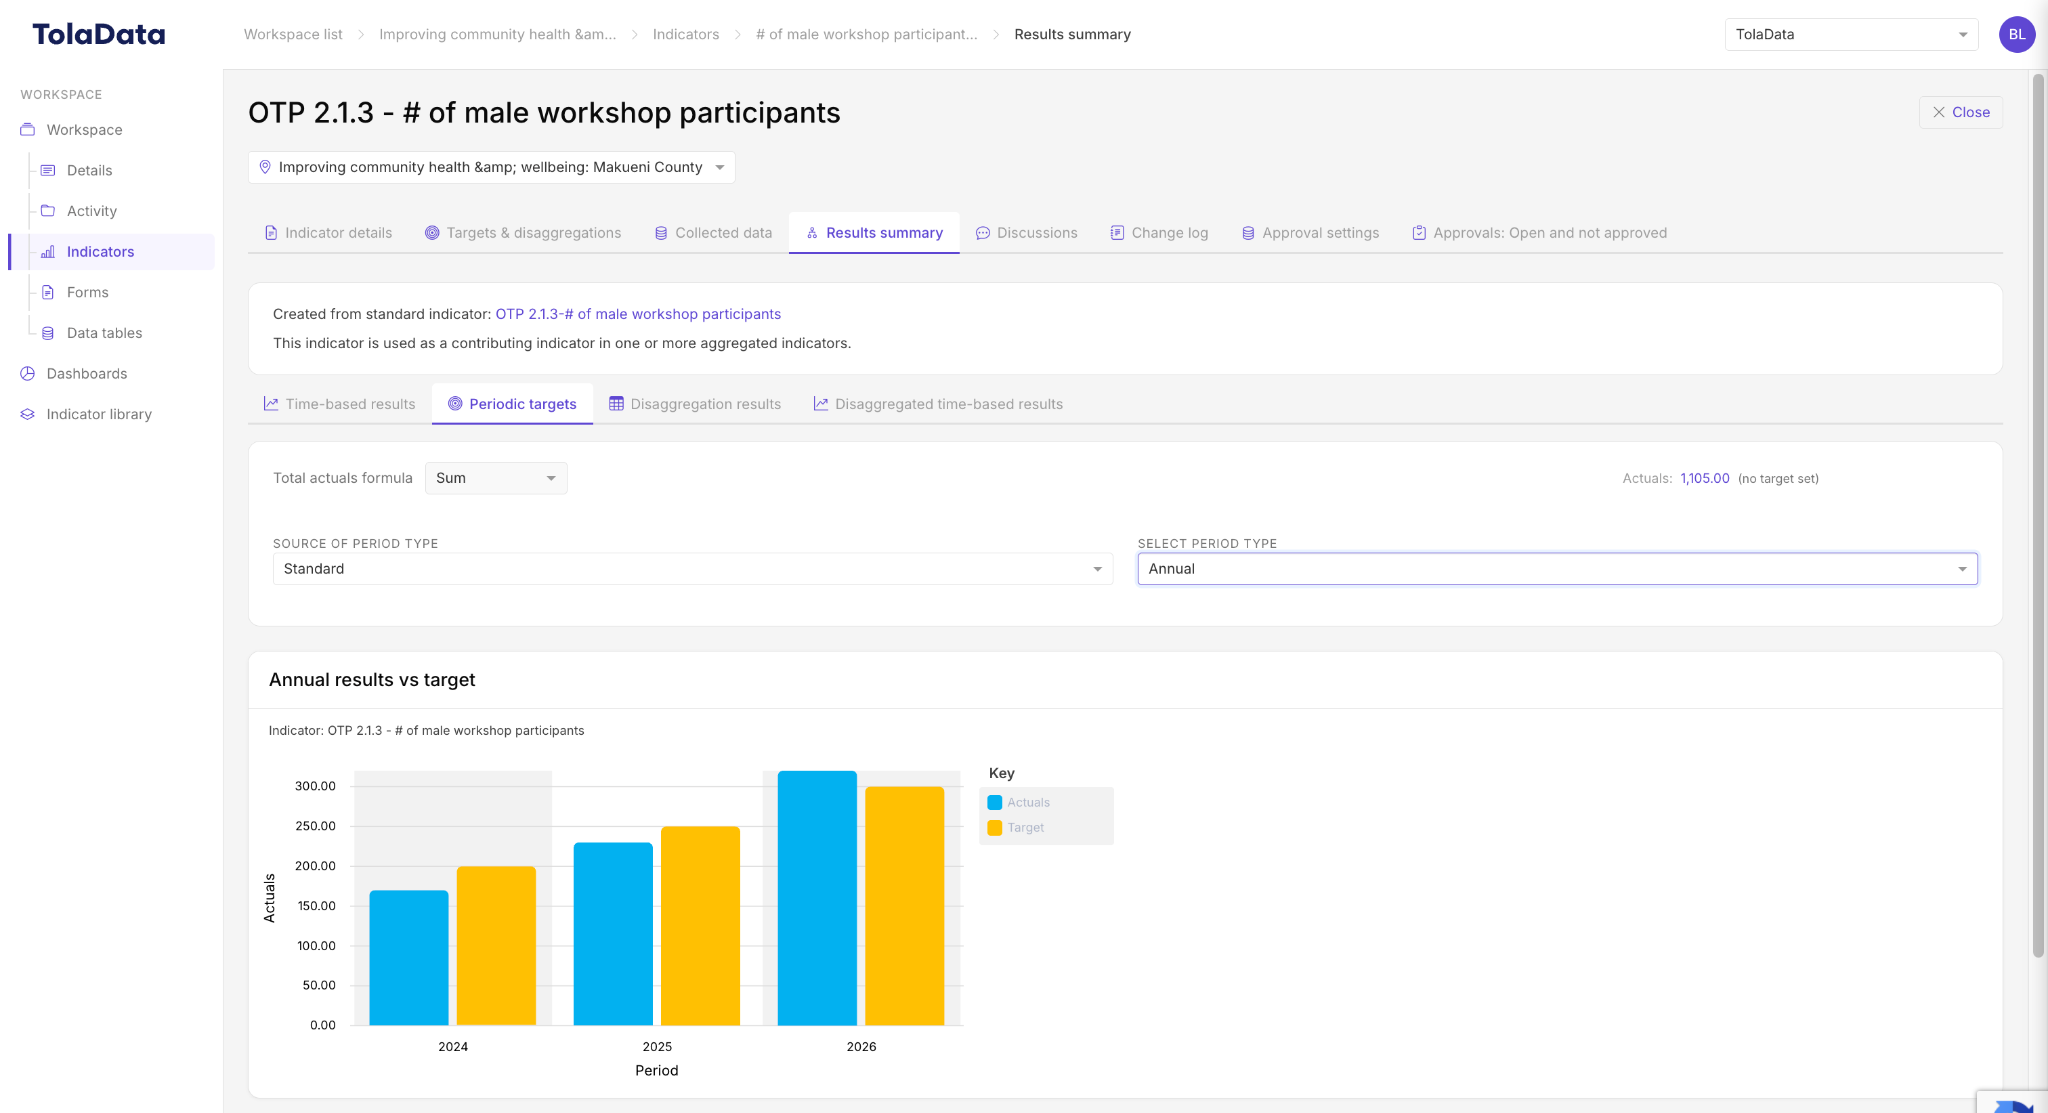Click the Workspace briefcase icon in sidebar
Image resolution: width=2048 pixels, height=1113 pixels.
pyautogui.click(x=28, y=130)
